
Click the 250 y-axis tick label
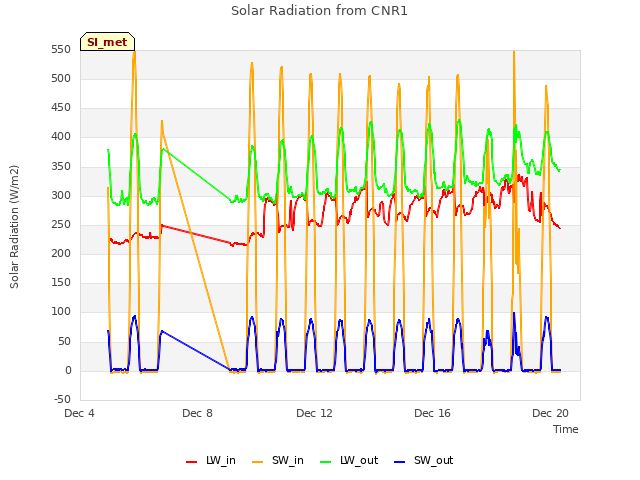click(61, 224)
